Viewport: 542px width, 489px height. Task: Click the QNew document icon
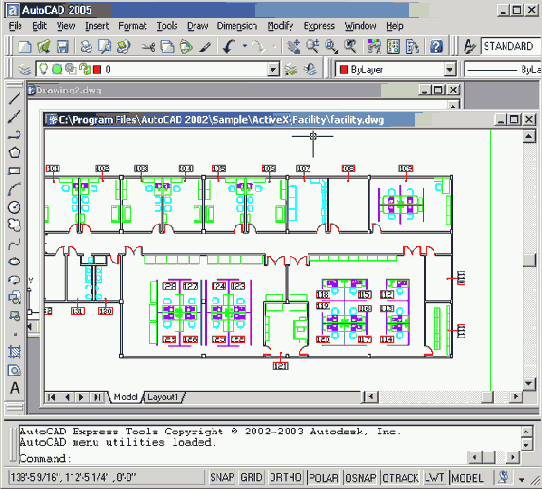pyautogui.click(x=25, y=47)
